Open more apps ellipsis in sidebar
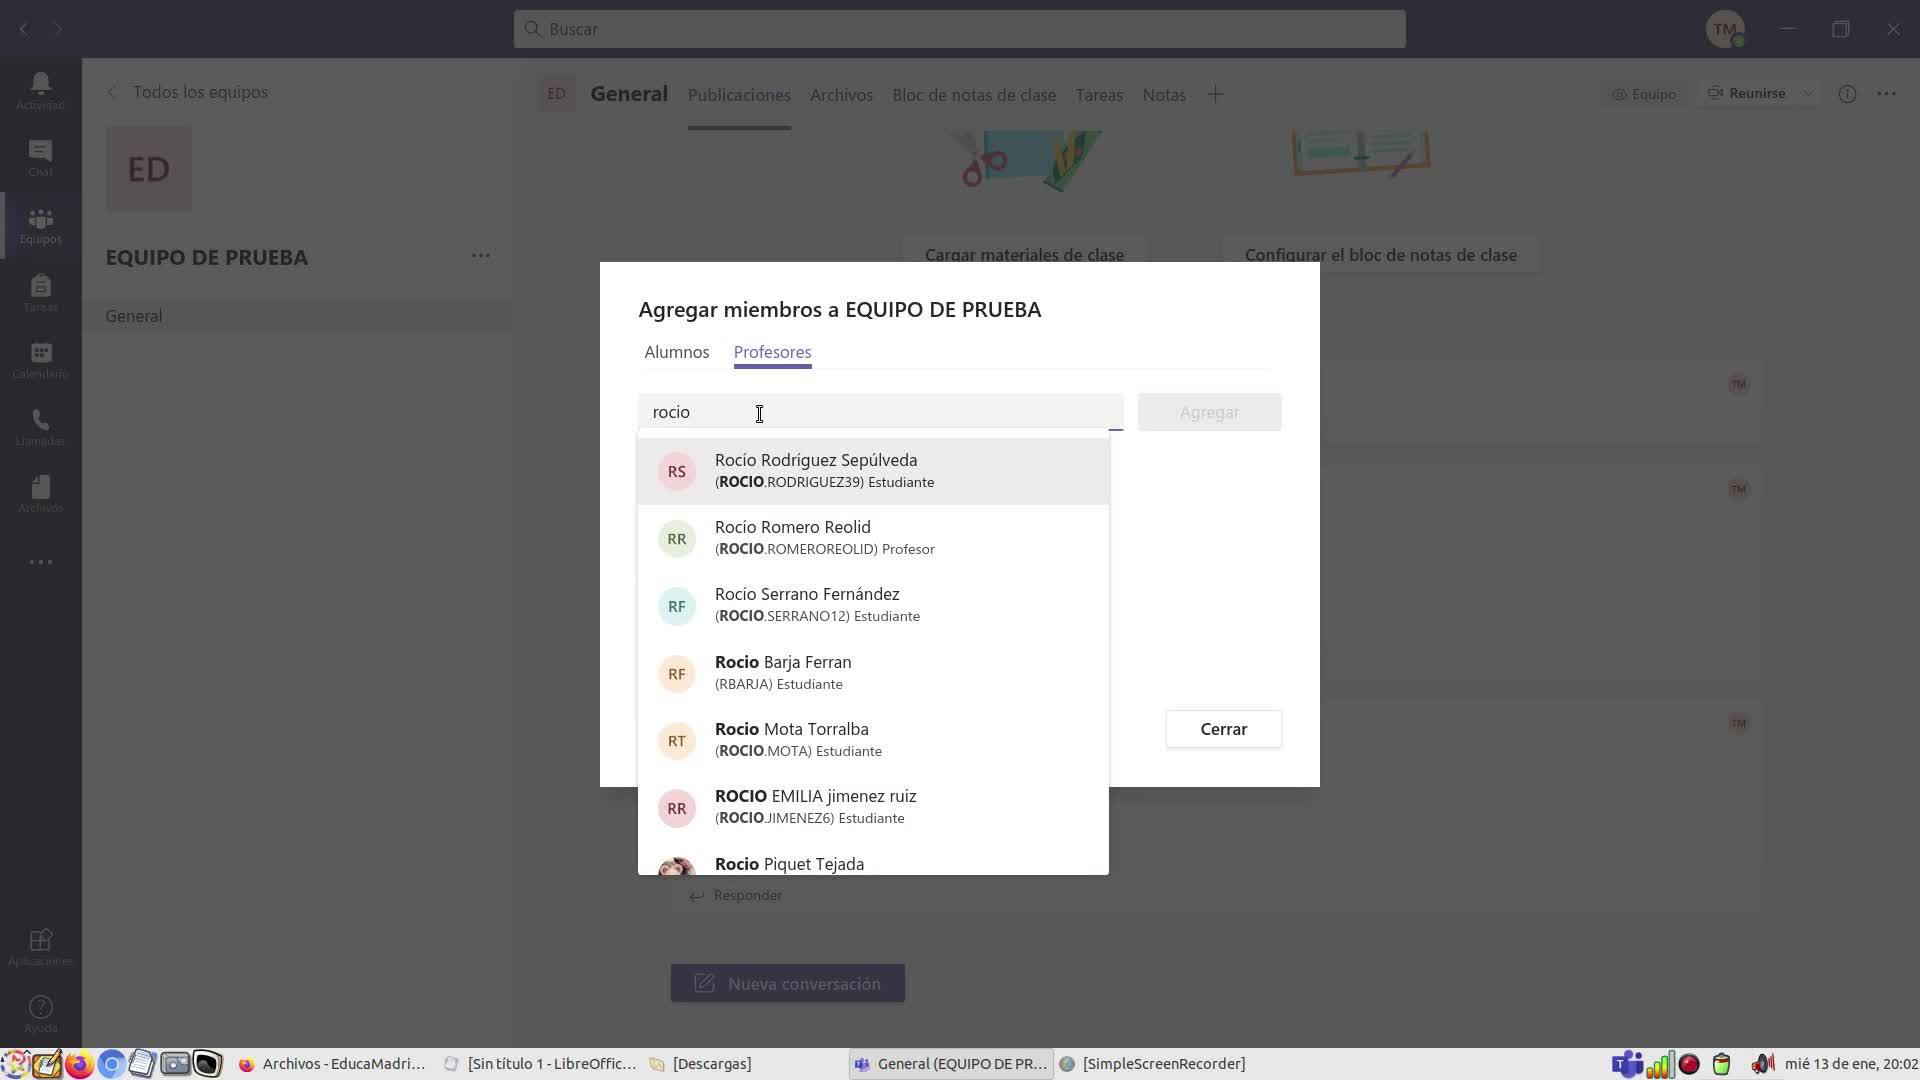Image resolution: width=1920 pixels, height=1080 pixels. coord(40,562)
